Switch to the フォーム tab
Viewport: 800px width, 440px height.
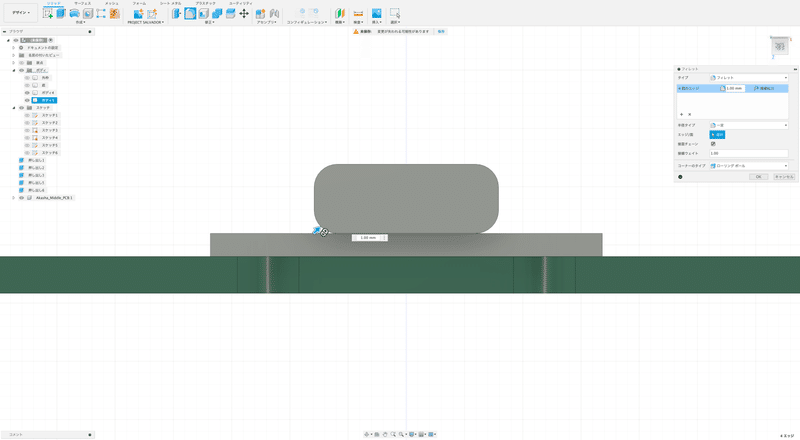pos(139,4)
